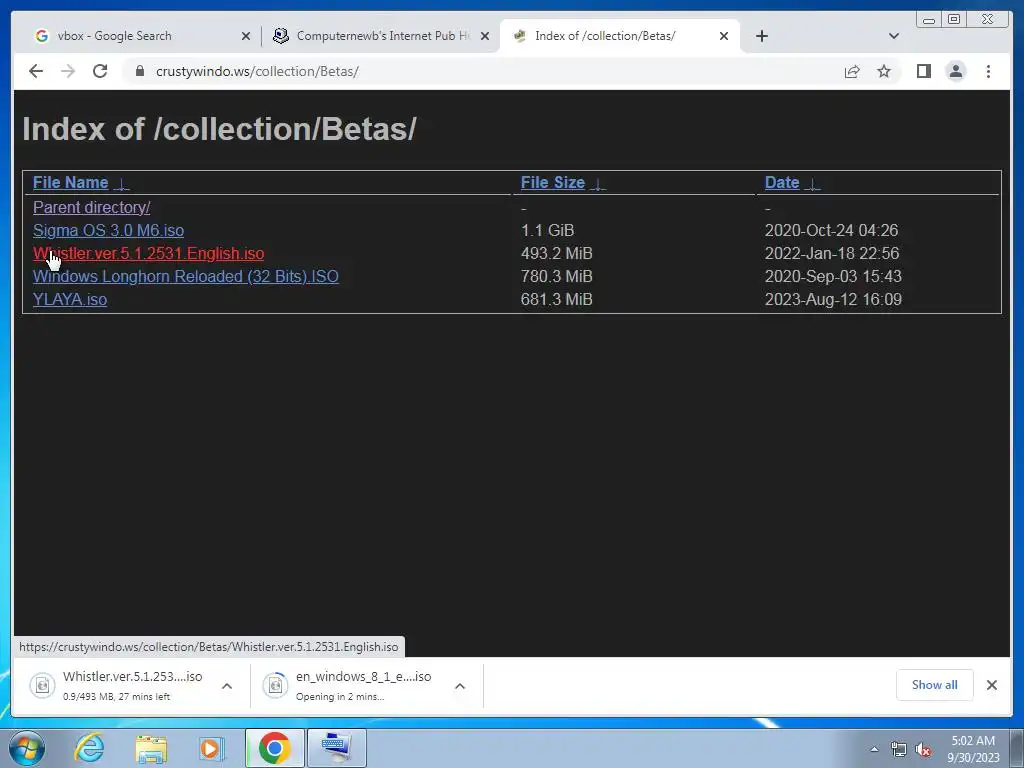Close the Index of /collection/Betas/ tab
Screen dimensions: 1024x768
tap(724, 36)
